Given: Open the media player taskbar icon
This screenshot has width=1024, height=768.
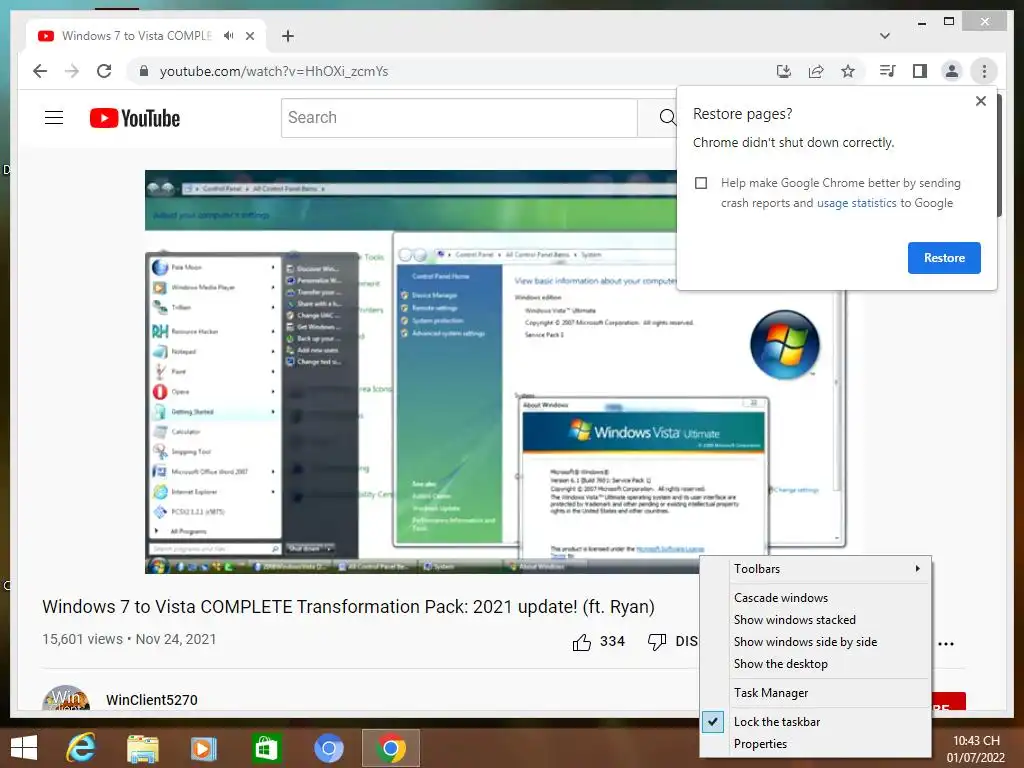Looking at the screenshot, I should [204, 748].
